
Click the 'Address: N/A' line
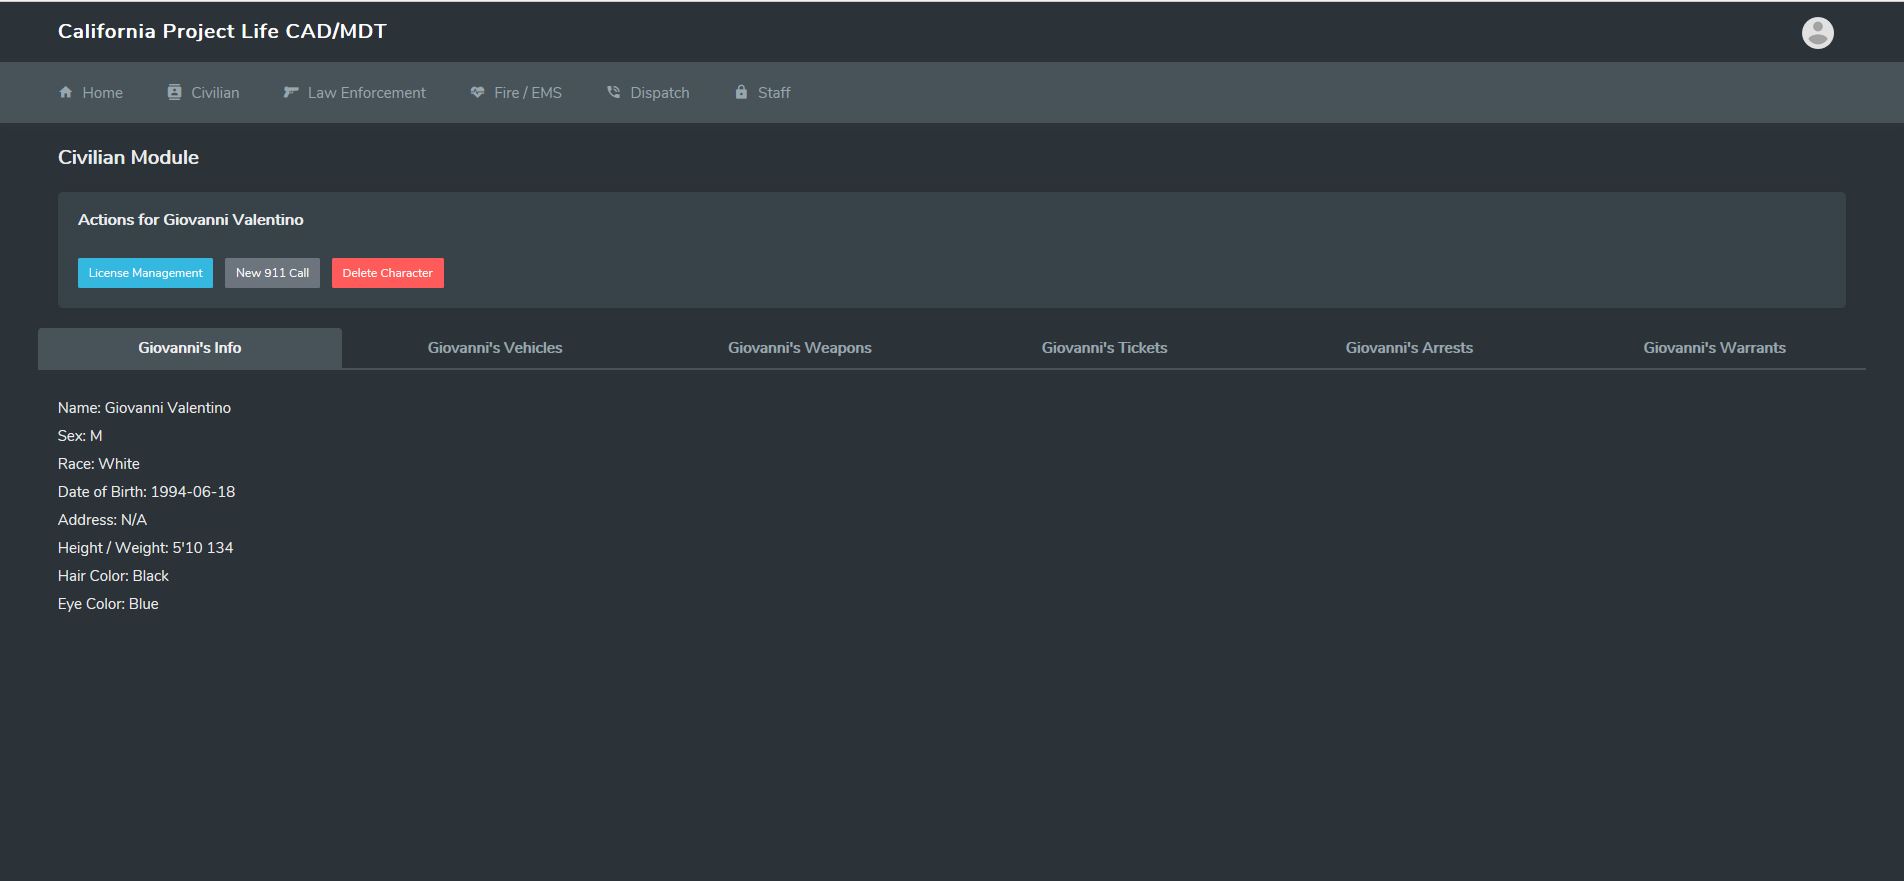(x=102, y=520)
